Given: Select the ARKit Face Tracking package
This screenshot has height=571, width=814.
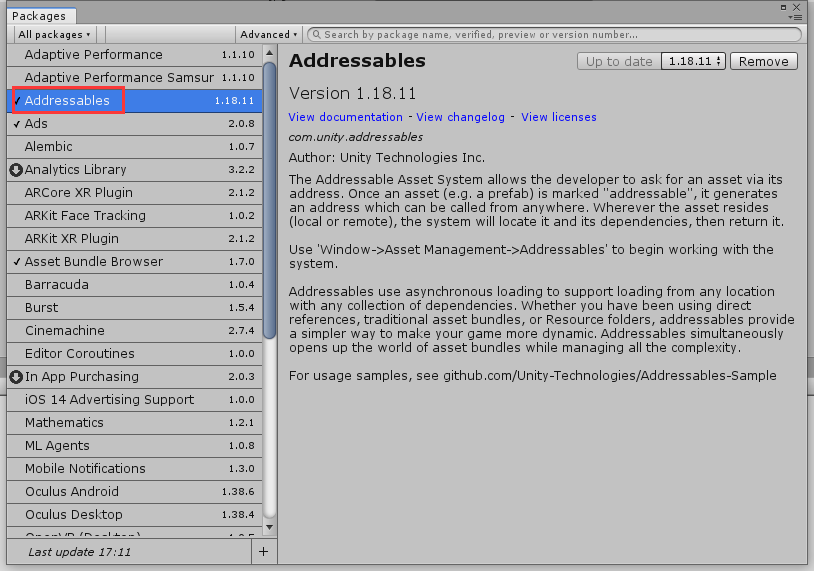Looking at the screenshot, I should (135, 216).
